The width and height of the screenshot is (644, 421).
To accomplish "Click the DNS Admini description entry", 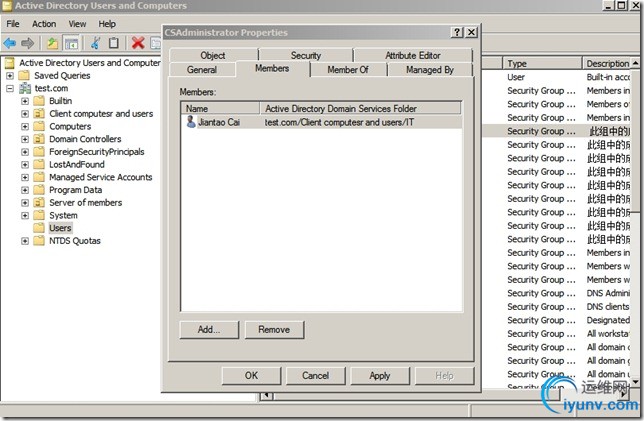I will point(608,293).
